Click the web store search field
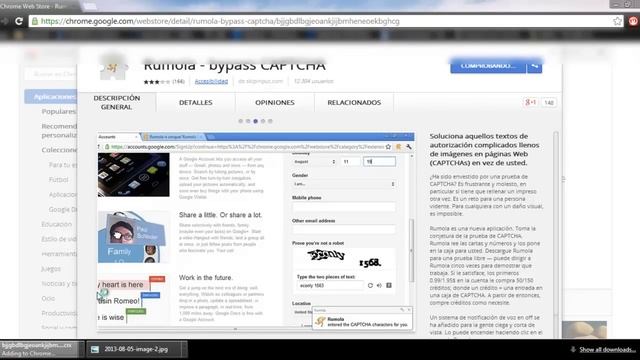The width and height of the screenshot is (640, 360). pyautogui.click(x=51, y=74)
